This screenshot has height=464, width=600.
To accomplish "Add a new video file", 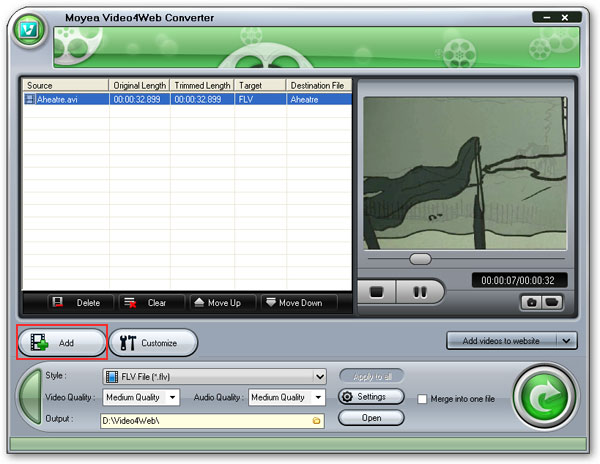I will point(62,342).
